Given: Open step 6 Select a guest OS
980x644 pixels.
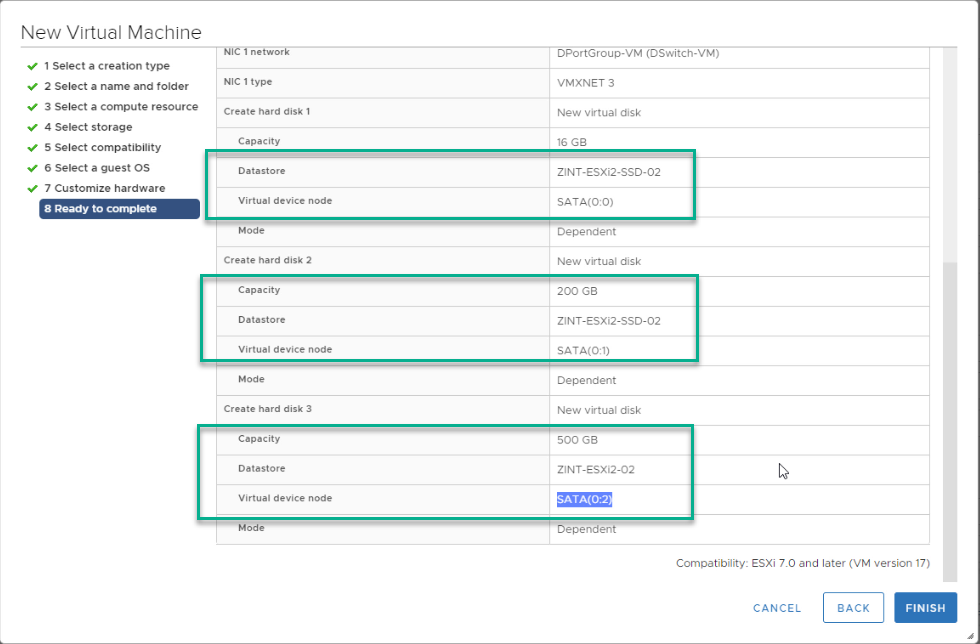Looking at the screenshot, I should pos(97,168).
